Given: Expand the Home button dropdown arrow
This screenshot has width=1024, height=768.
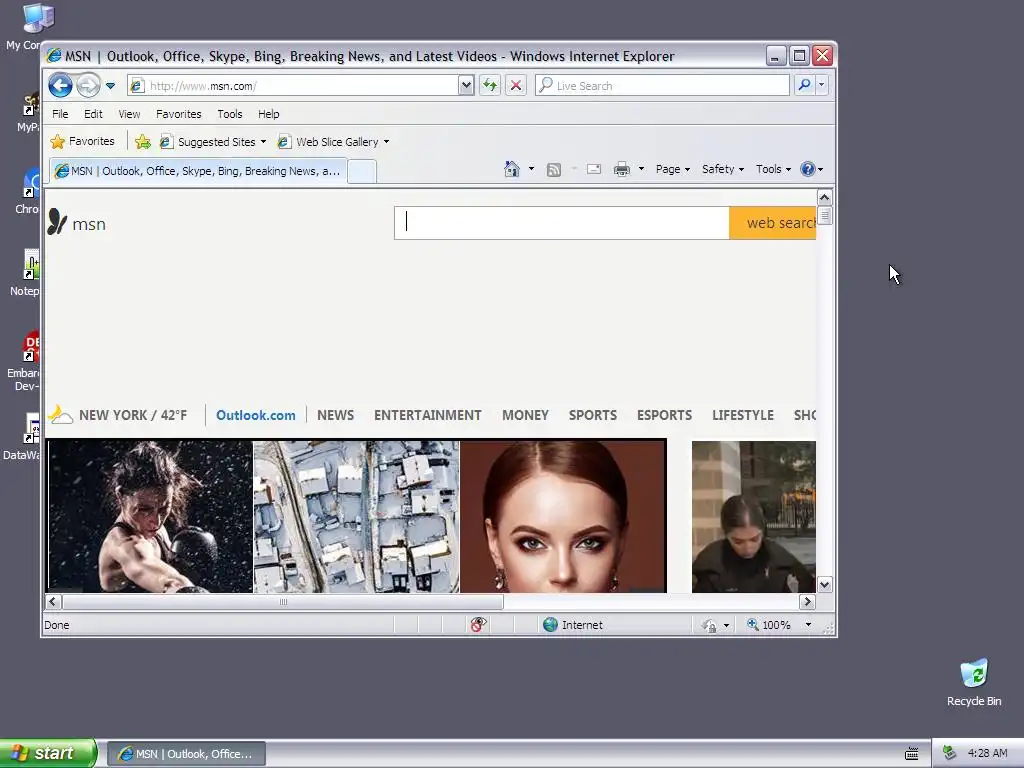Looking at the screenshot, I should tap(531, 169).
